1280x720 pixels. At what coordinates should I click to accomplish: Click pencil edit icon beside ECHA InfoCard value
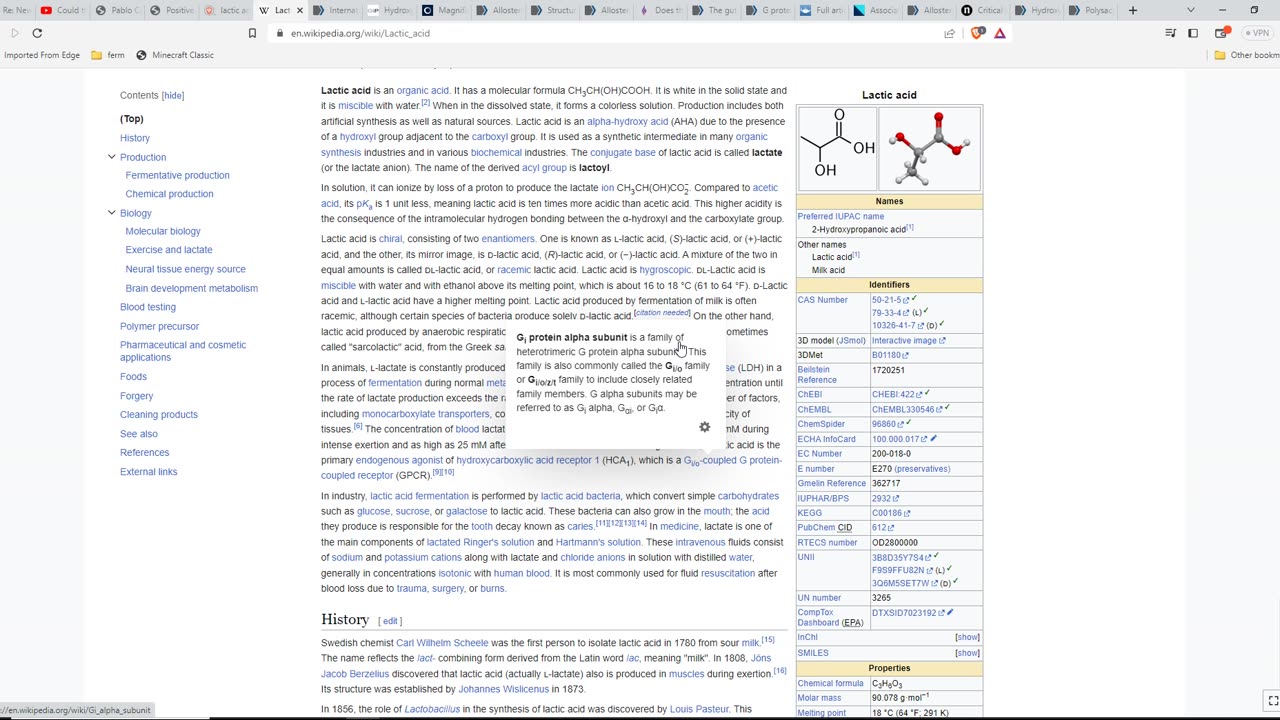click(x=933, y=439)
